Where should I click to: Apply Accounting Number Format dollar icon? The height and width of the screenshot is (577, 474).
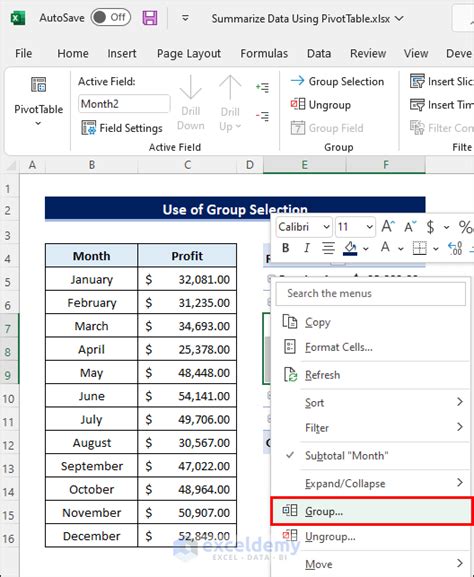pos(430,227)
